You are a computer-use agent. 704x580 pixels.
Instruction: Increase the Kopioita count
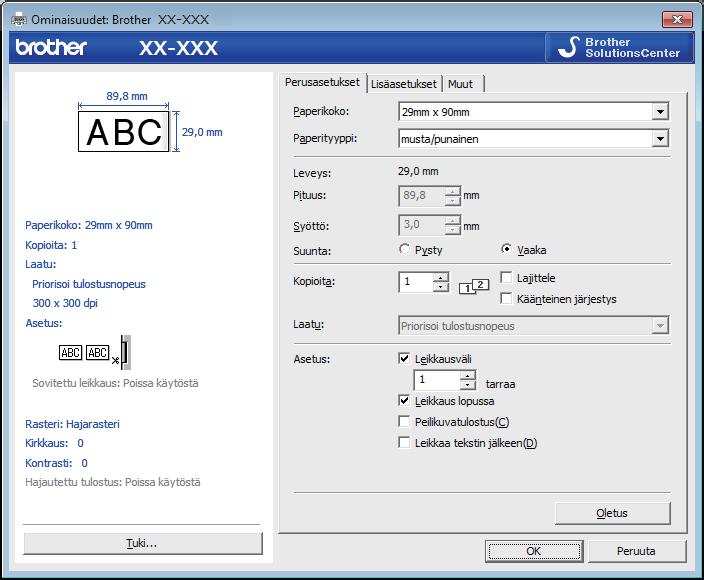pos(441,277)
